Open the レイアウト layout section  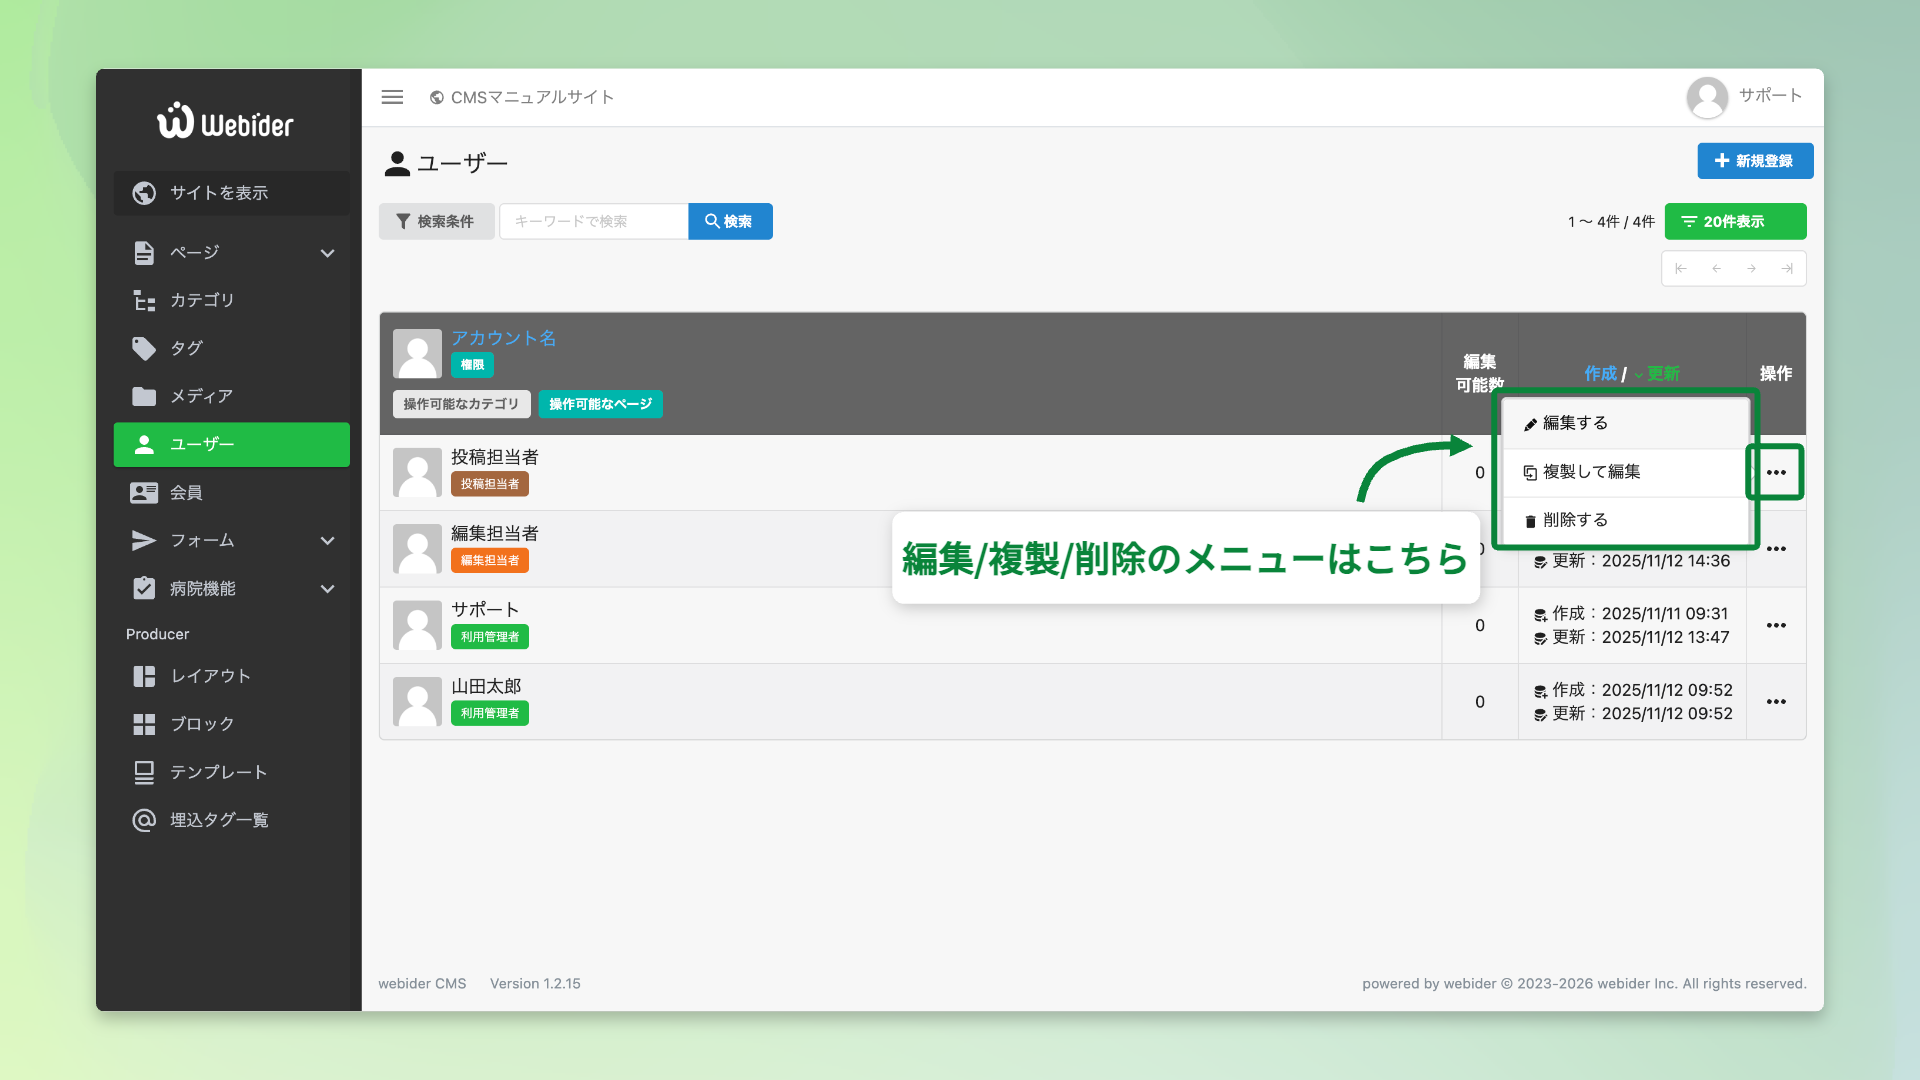coord(210,676)
